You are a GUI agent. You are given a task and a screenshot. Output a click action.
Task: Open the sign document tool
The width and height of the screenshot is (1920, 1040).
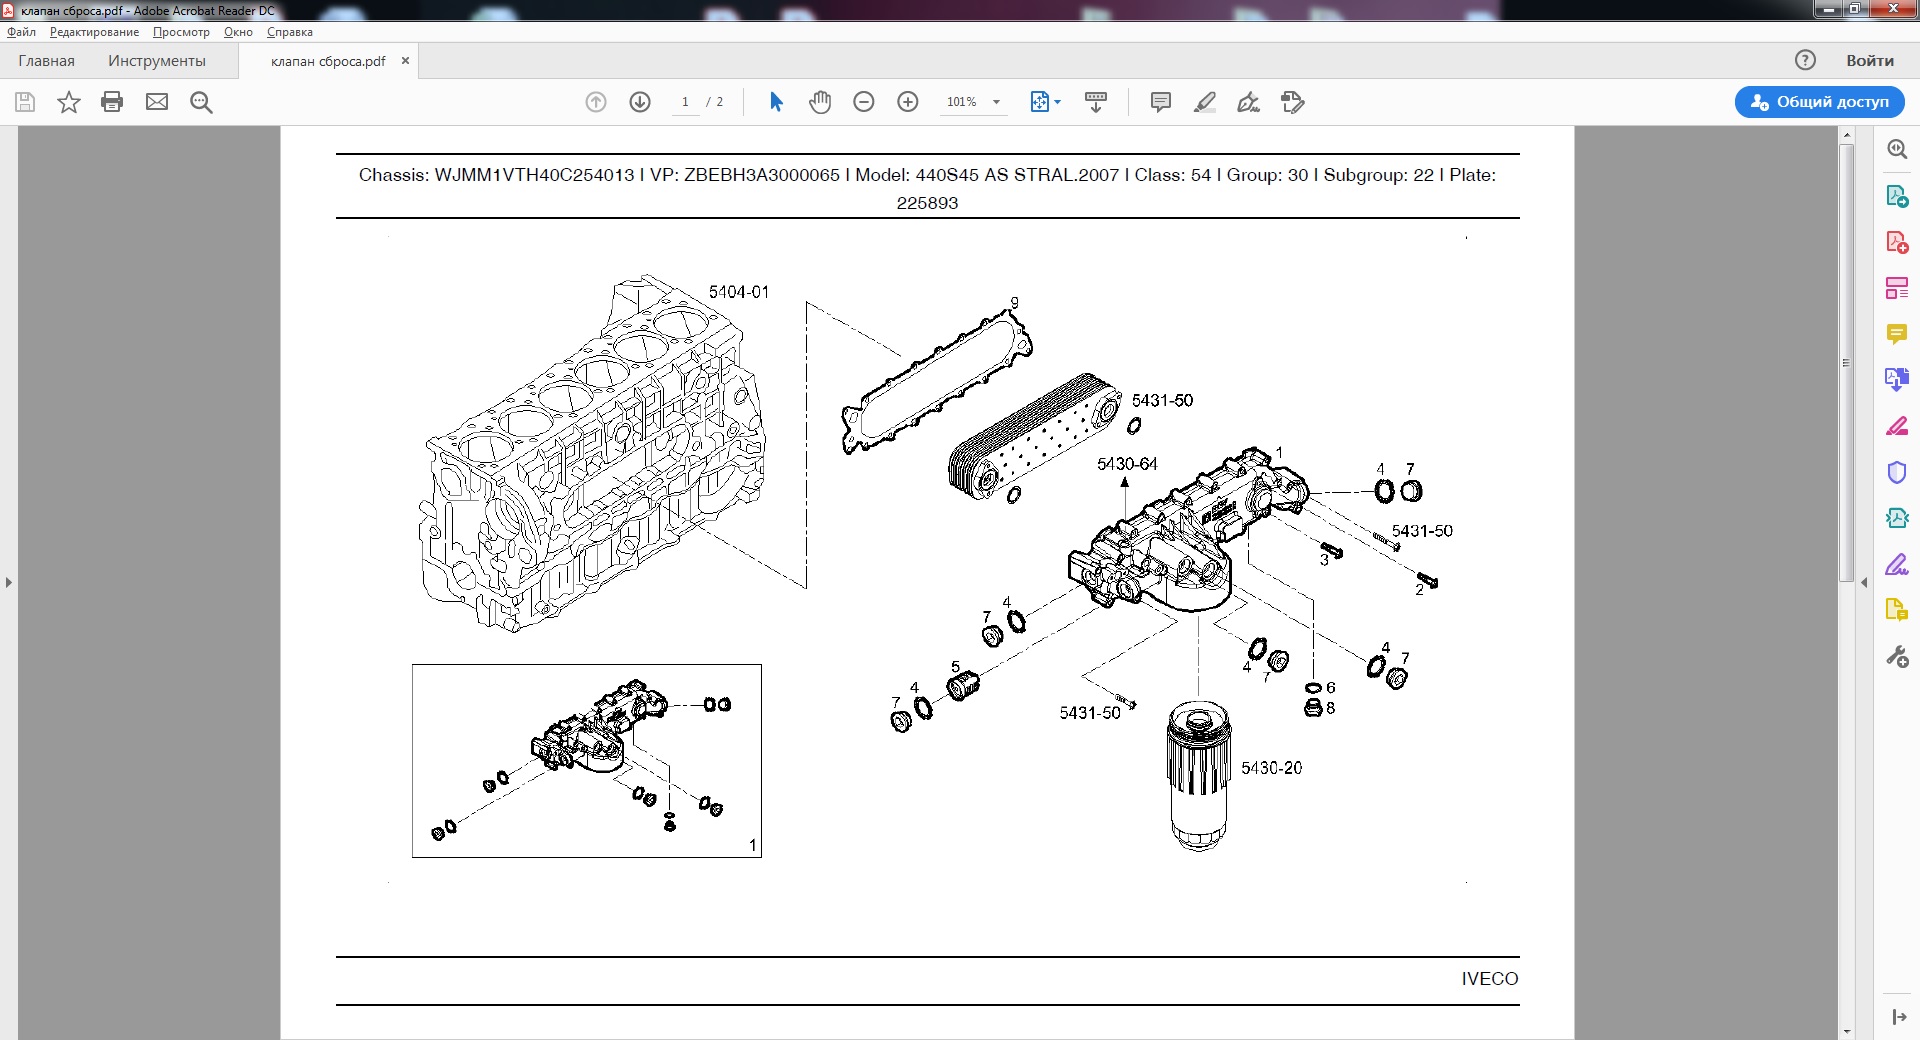point(1249,102)
